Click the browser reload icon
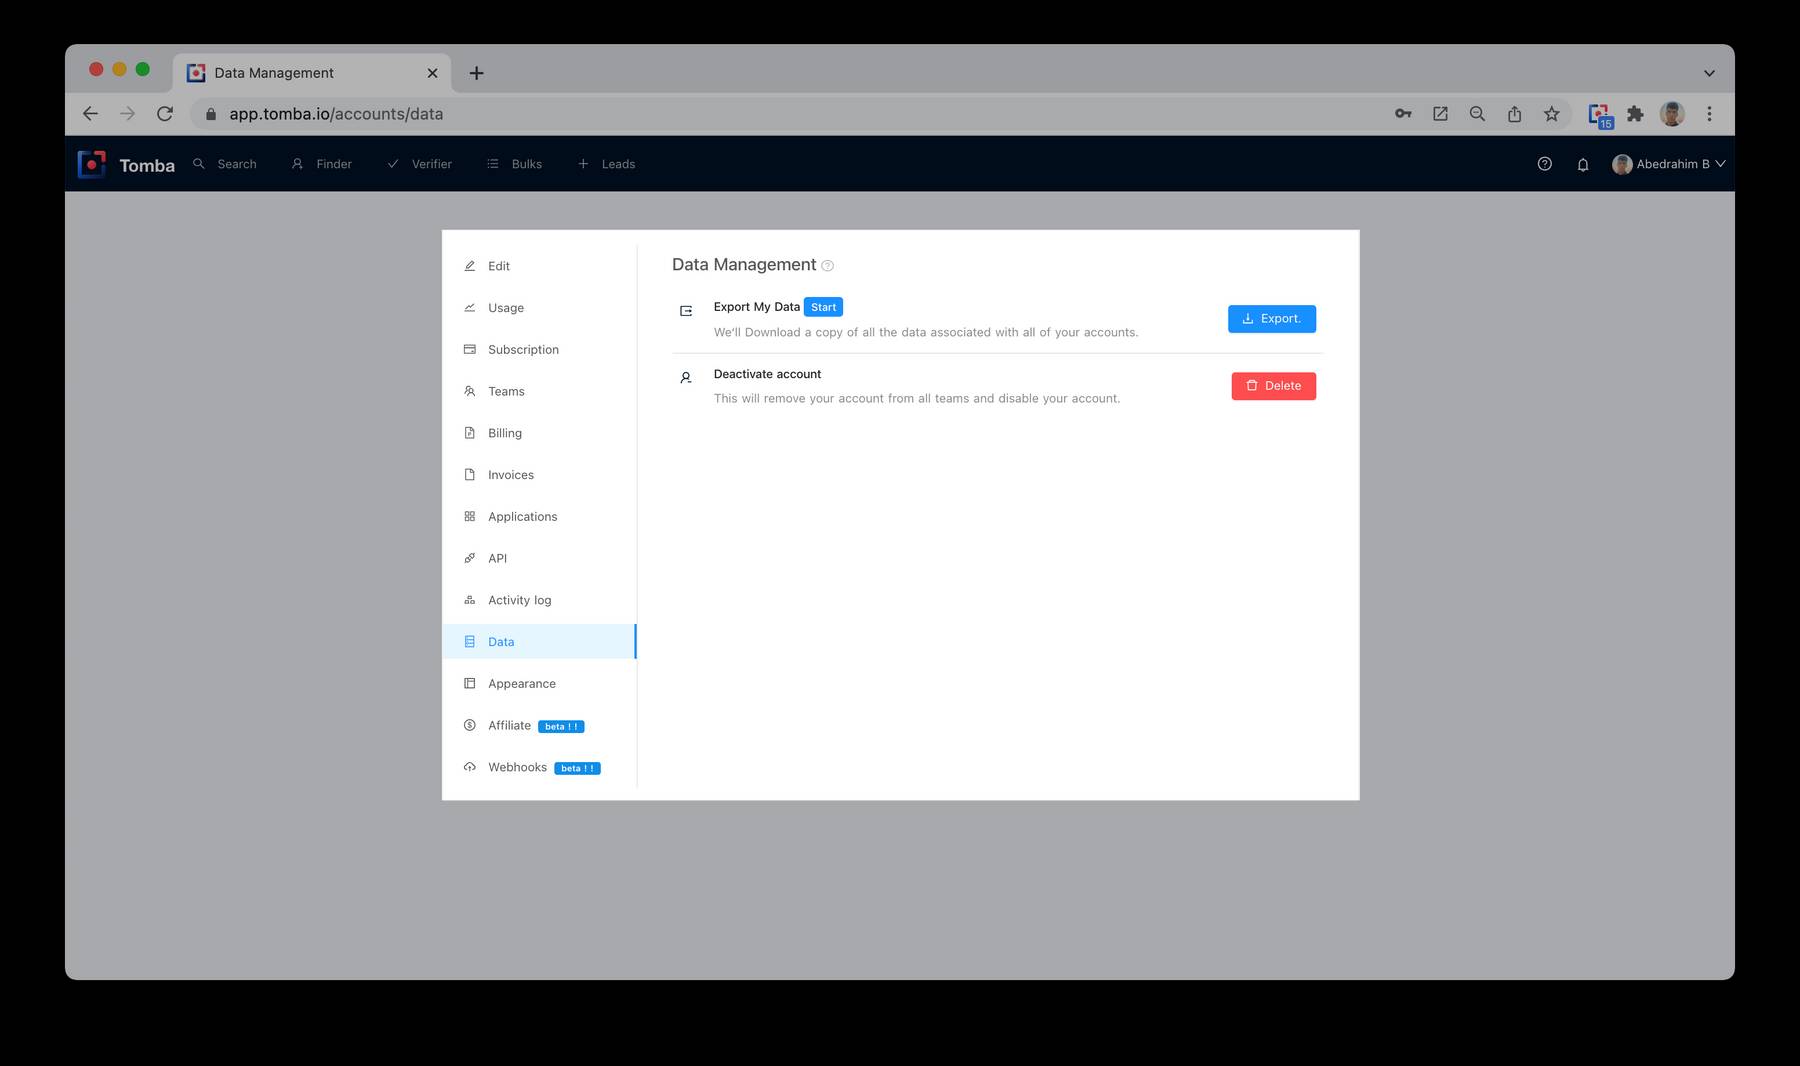The image size is (1800, 1066). point(165,114)
